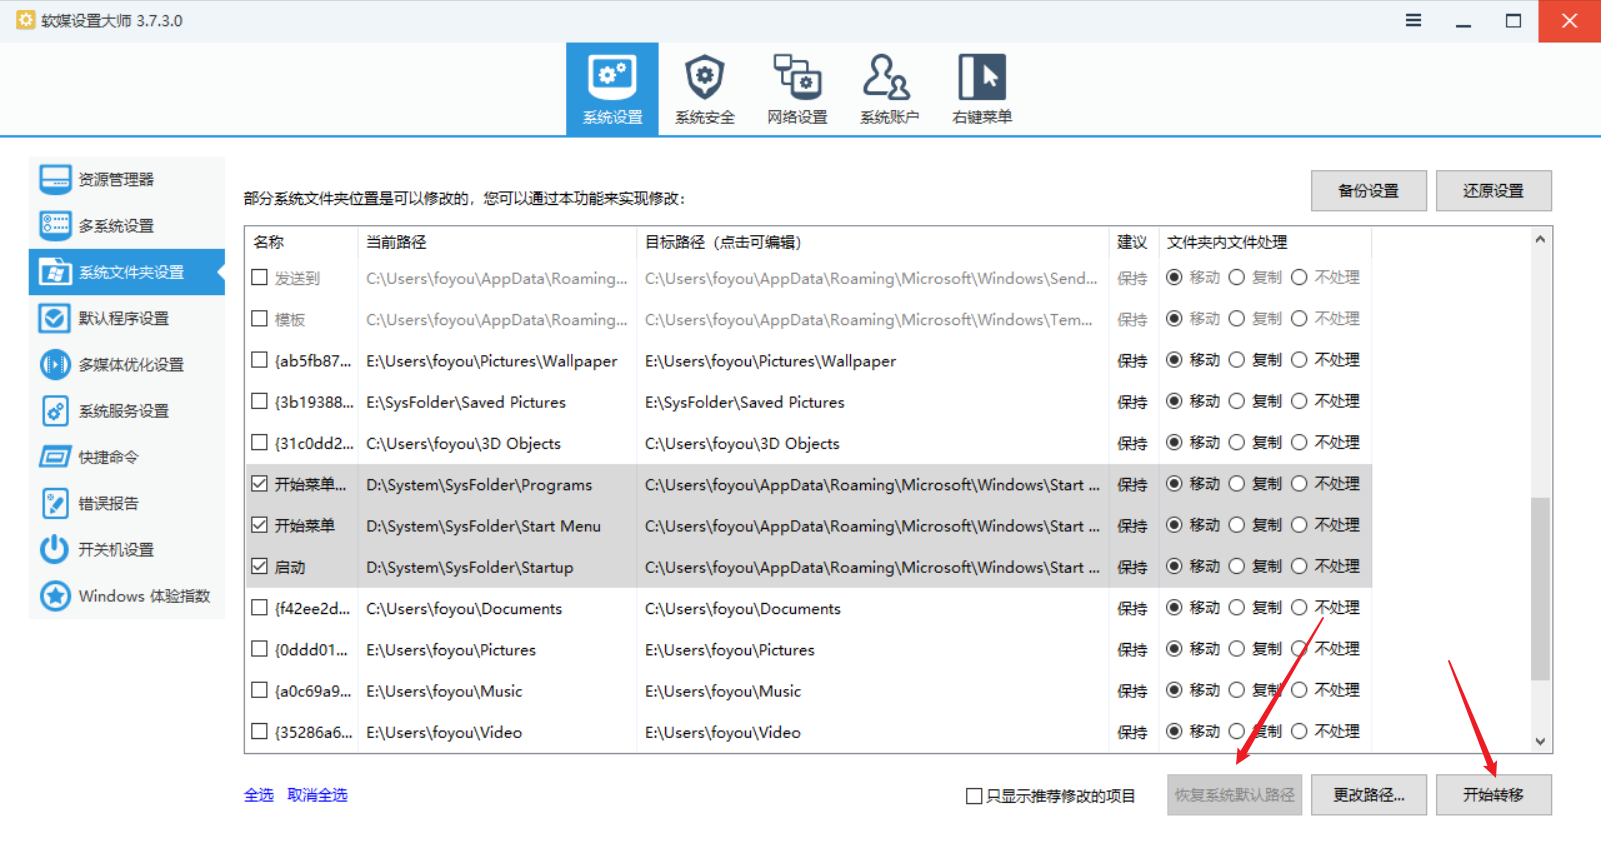Viewport: 1601px width, 856px height.
Task: Open the 右键菜单 icon
Action: coord(982,89)
